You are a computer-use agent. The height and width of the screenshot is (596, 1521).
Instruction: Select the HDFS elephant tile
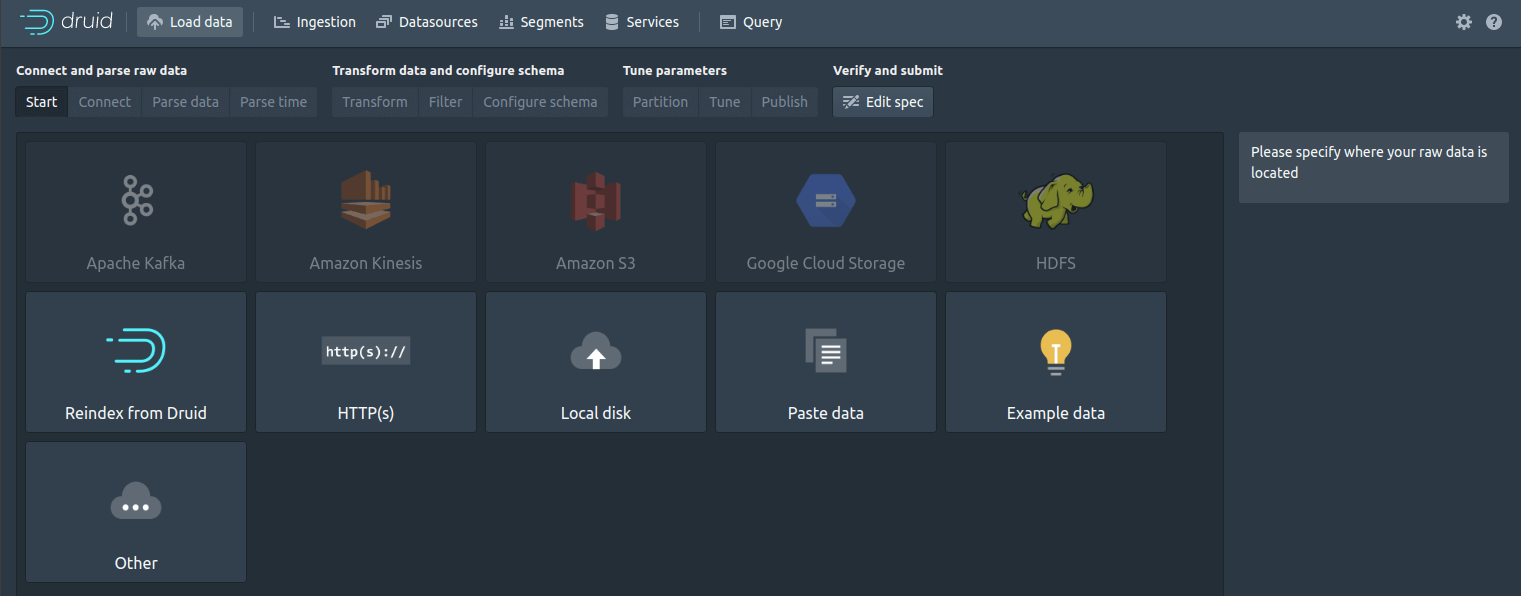(x=1055, y=211)
